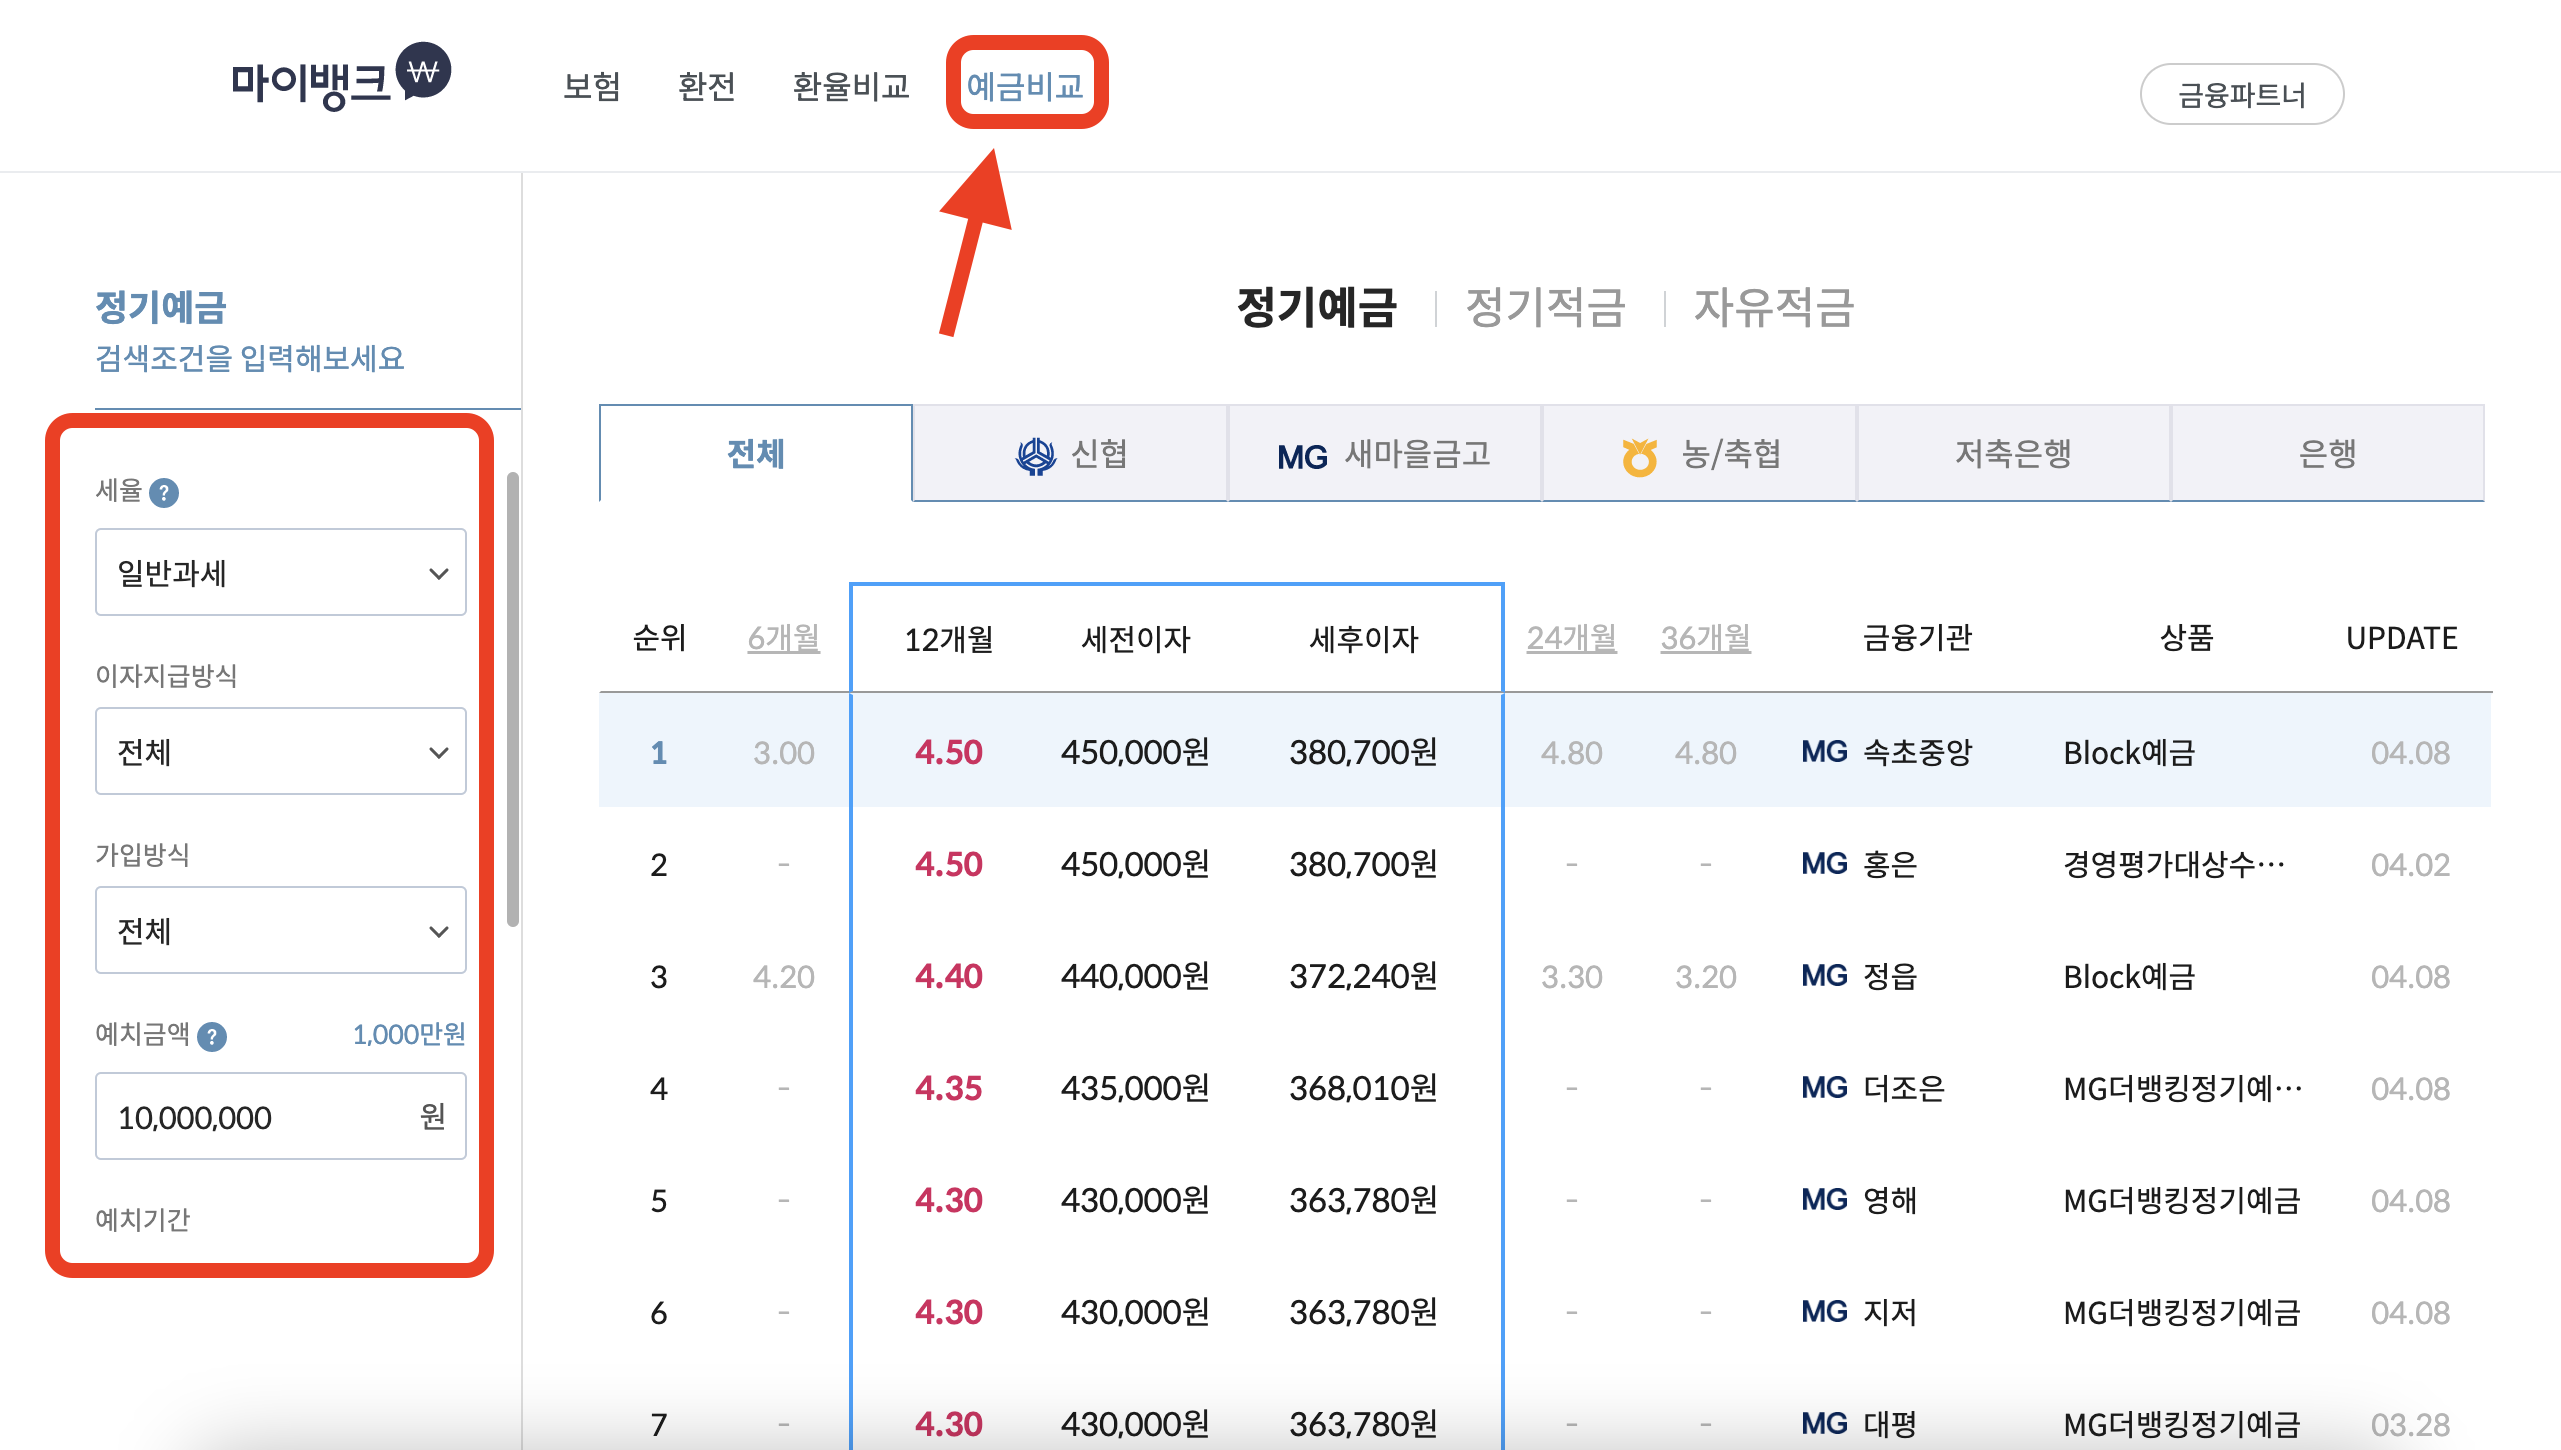Open the 예치금액 help question-mark icon
Viewport: 2561px width, 1450px height.
point(211,1037)
